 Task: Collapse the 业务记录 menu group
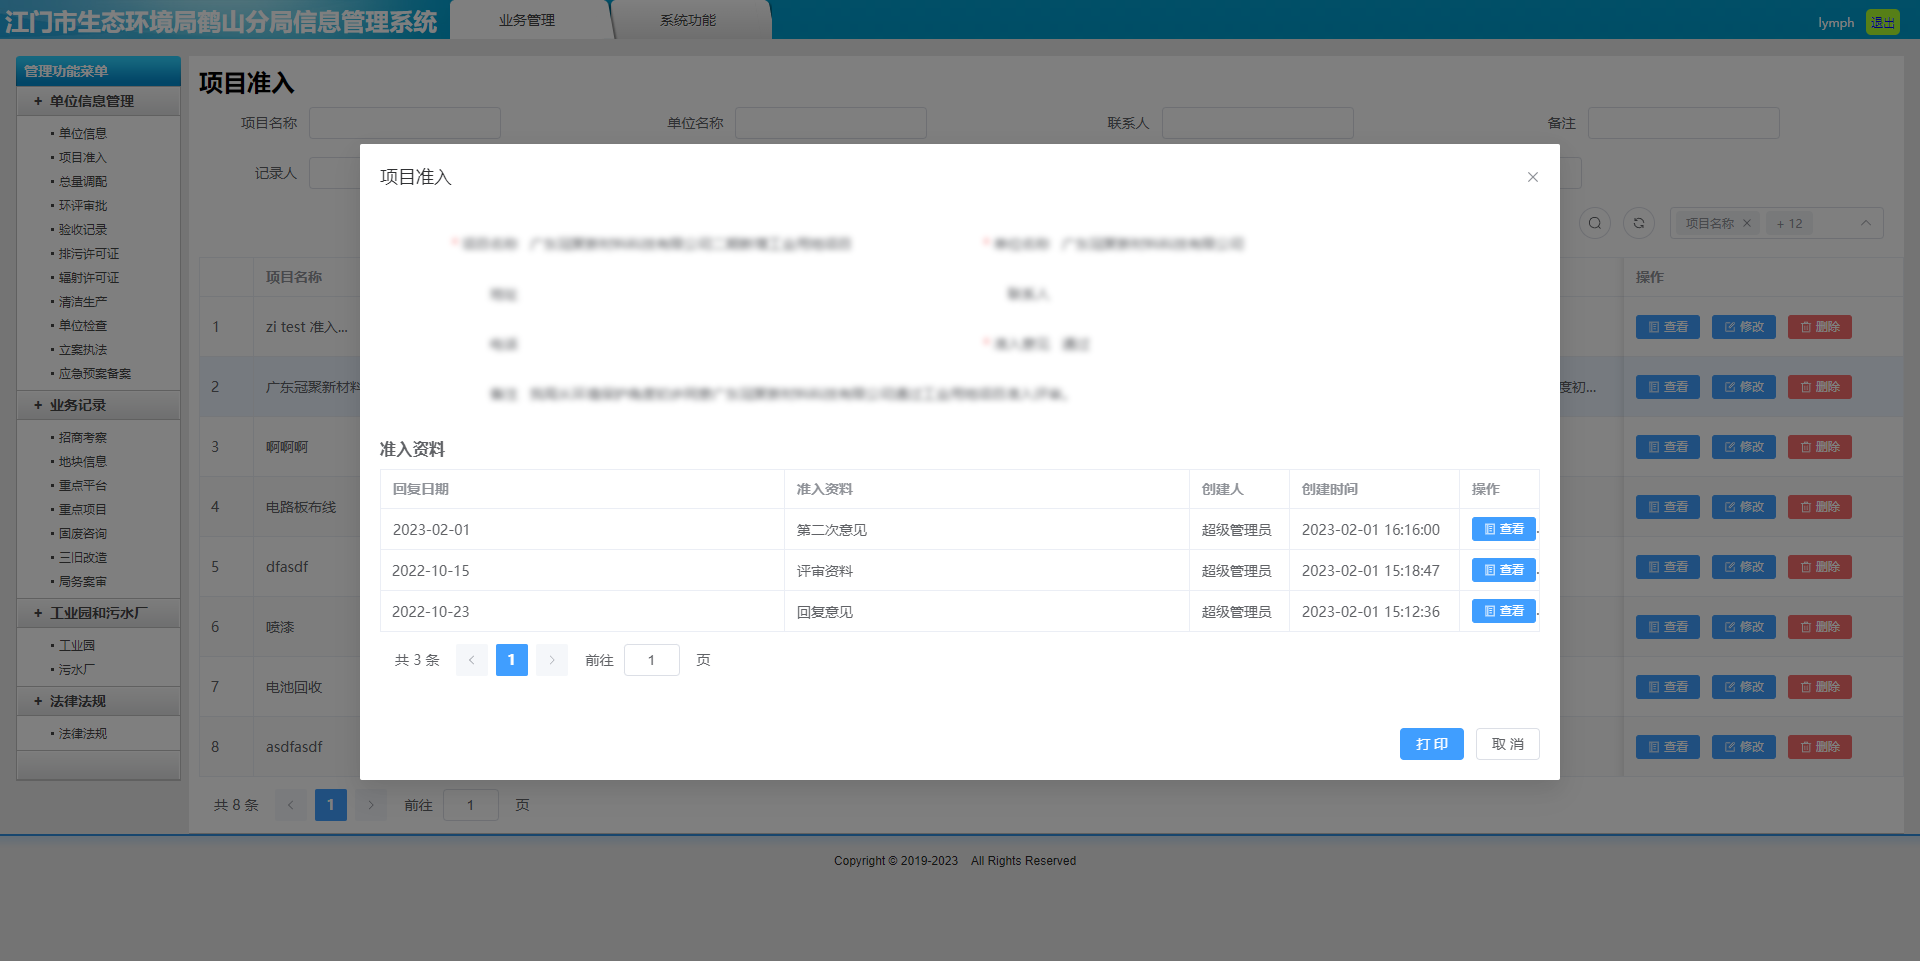[98, 405]
